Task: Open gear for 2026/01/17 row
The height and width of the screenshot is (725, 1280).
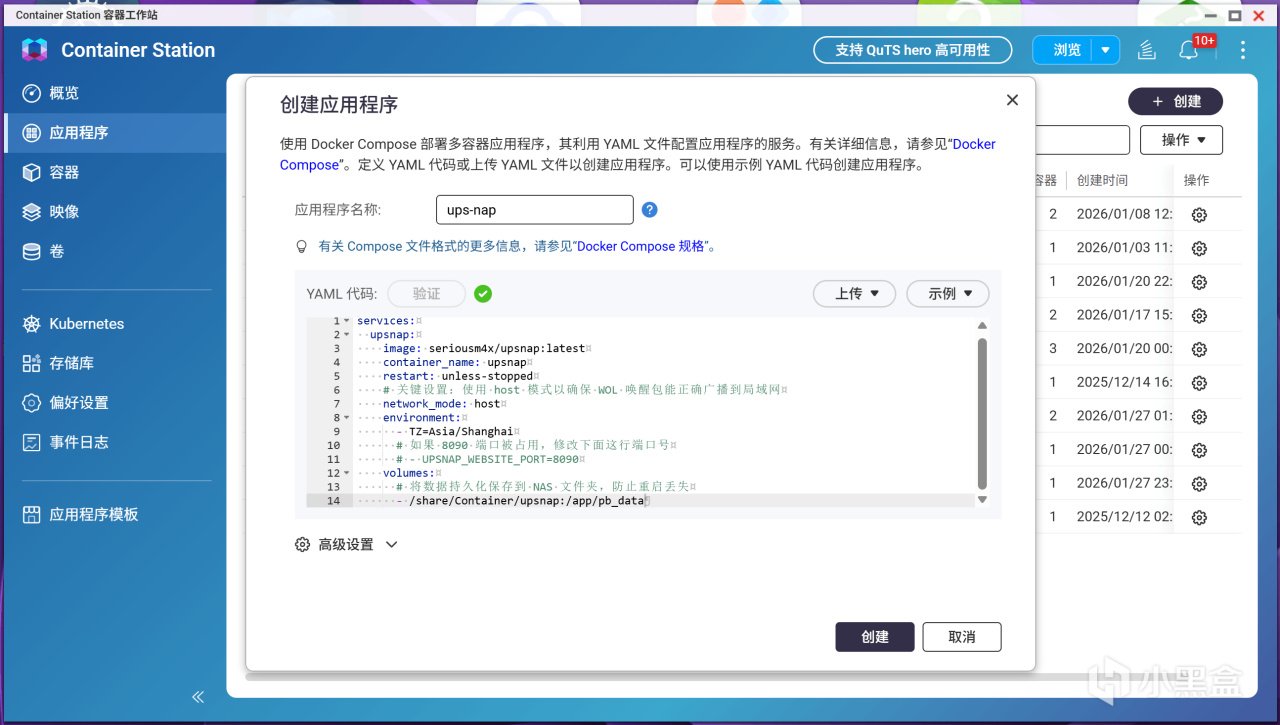Action: (1199, 316)
